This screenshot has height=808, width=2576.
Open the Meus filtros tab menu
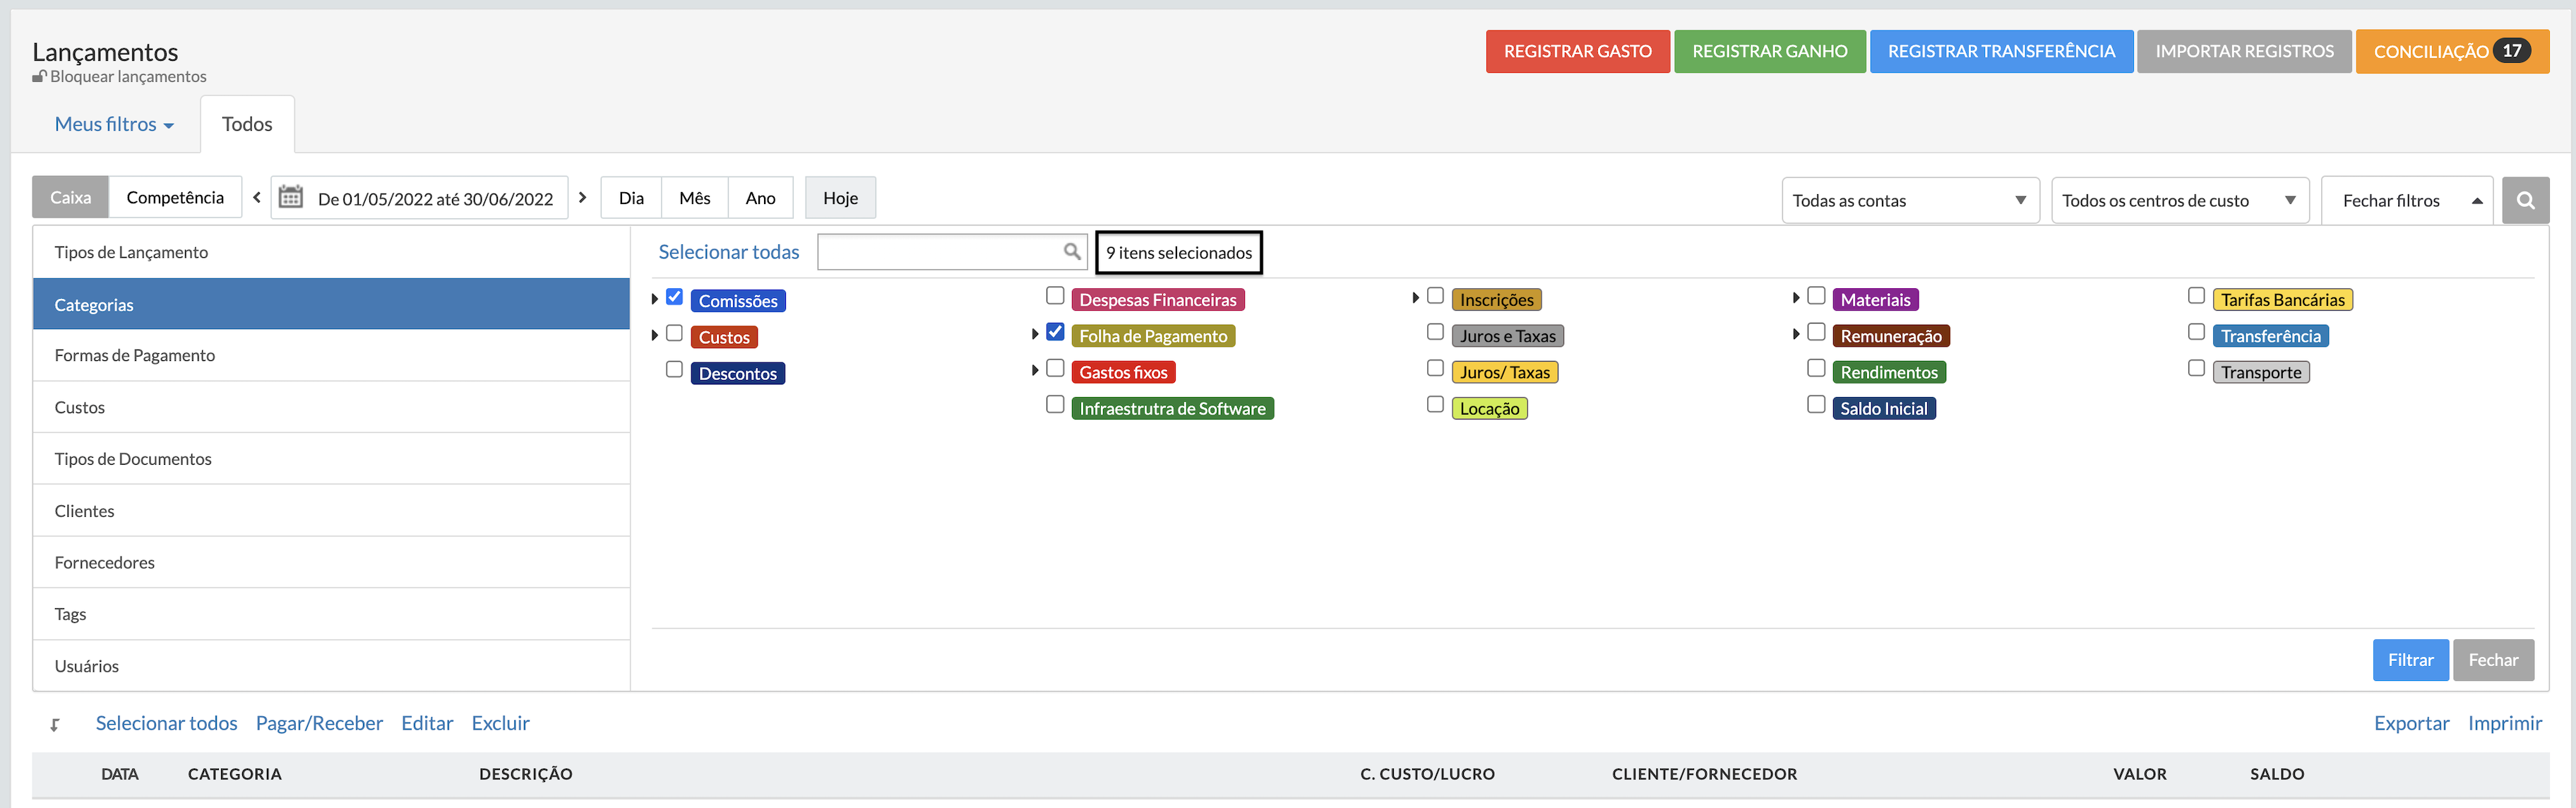pyautogui.click(x=114, y=124)
